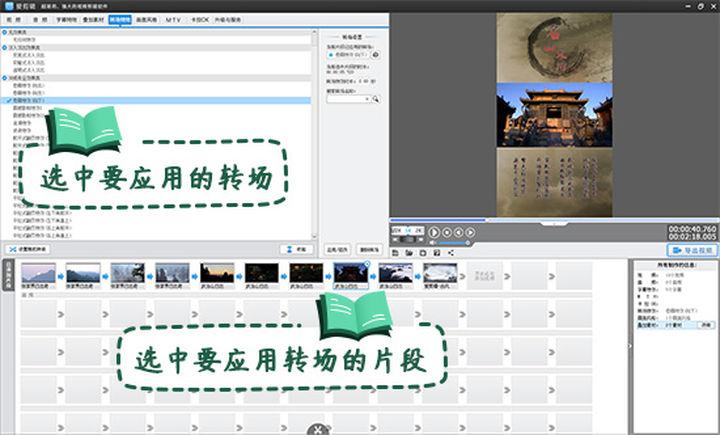Click the magnifier icon beside the search box
The width and height of the screenshot is (720, 435).
pos(376,99)
